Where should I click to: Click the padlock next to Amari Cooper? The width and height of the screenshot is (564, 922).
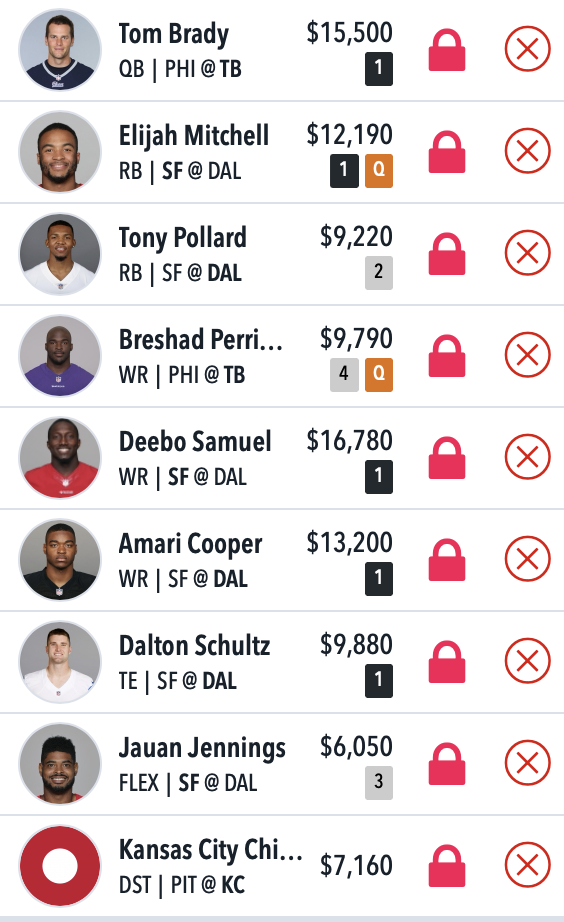pyautogui.click(x=447, y=560)
